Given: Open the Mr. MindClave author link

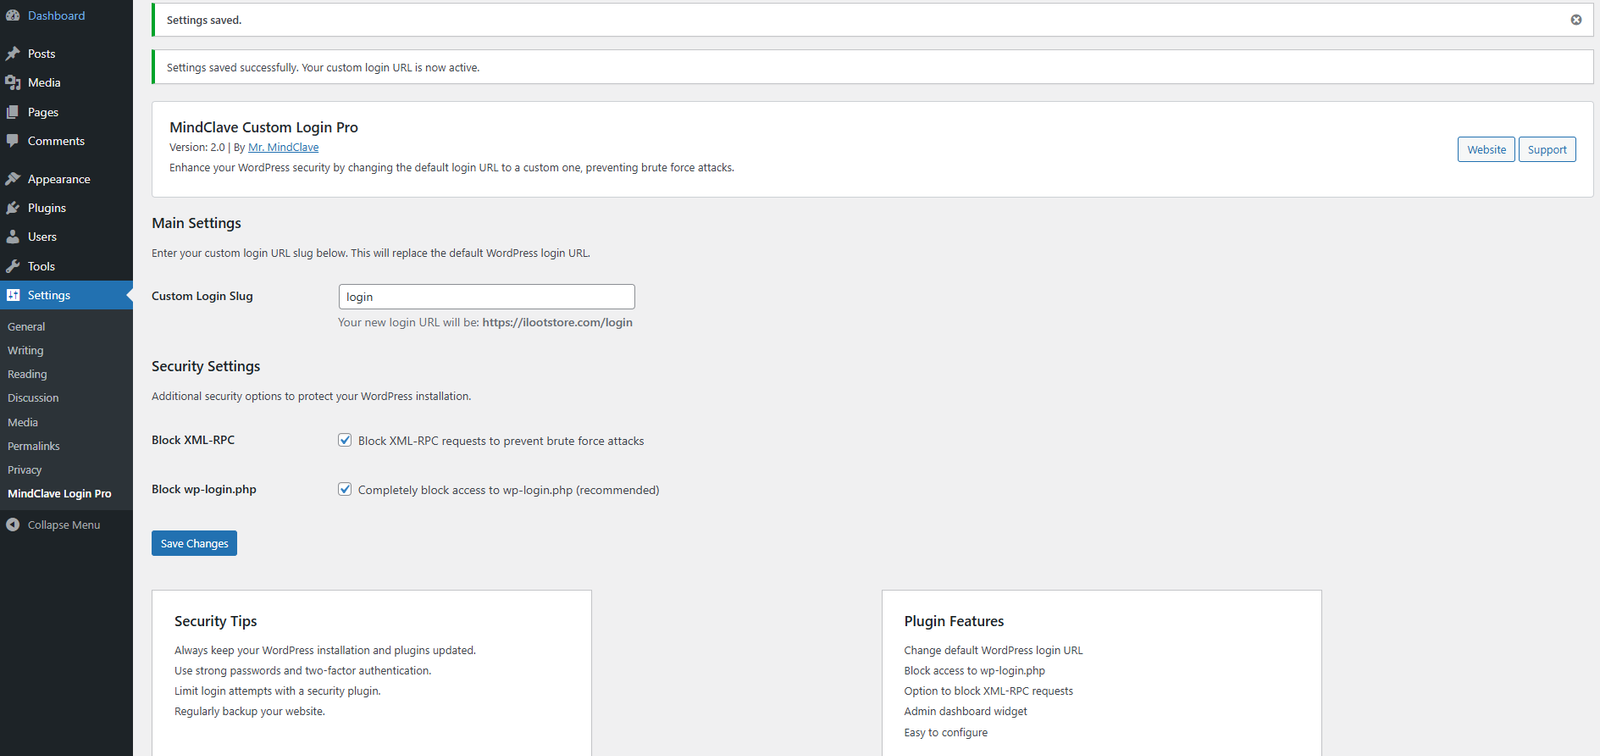Looking at the screenshot, I should click(x=283, y=147).
